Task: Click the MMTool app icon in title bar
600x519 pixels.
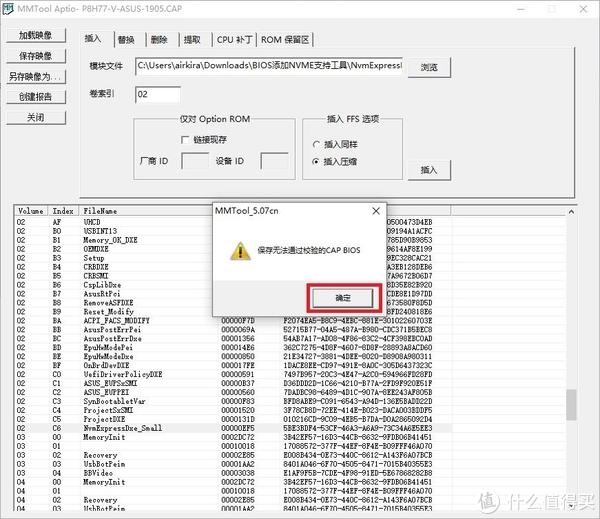Action: [8, 8]
